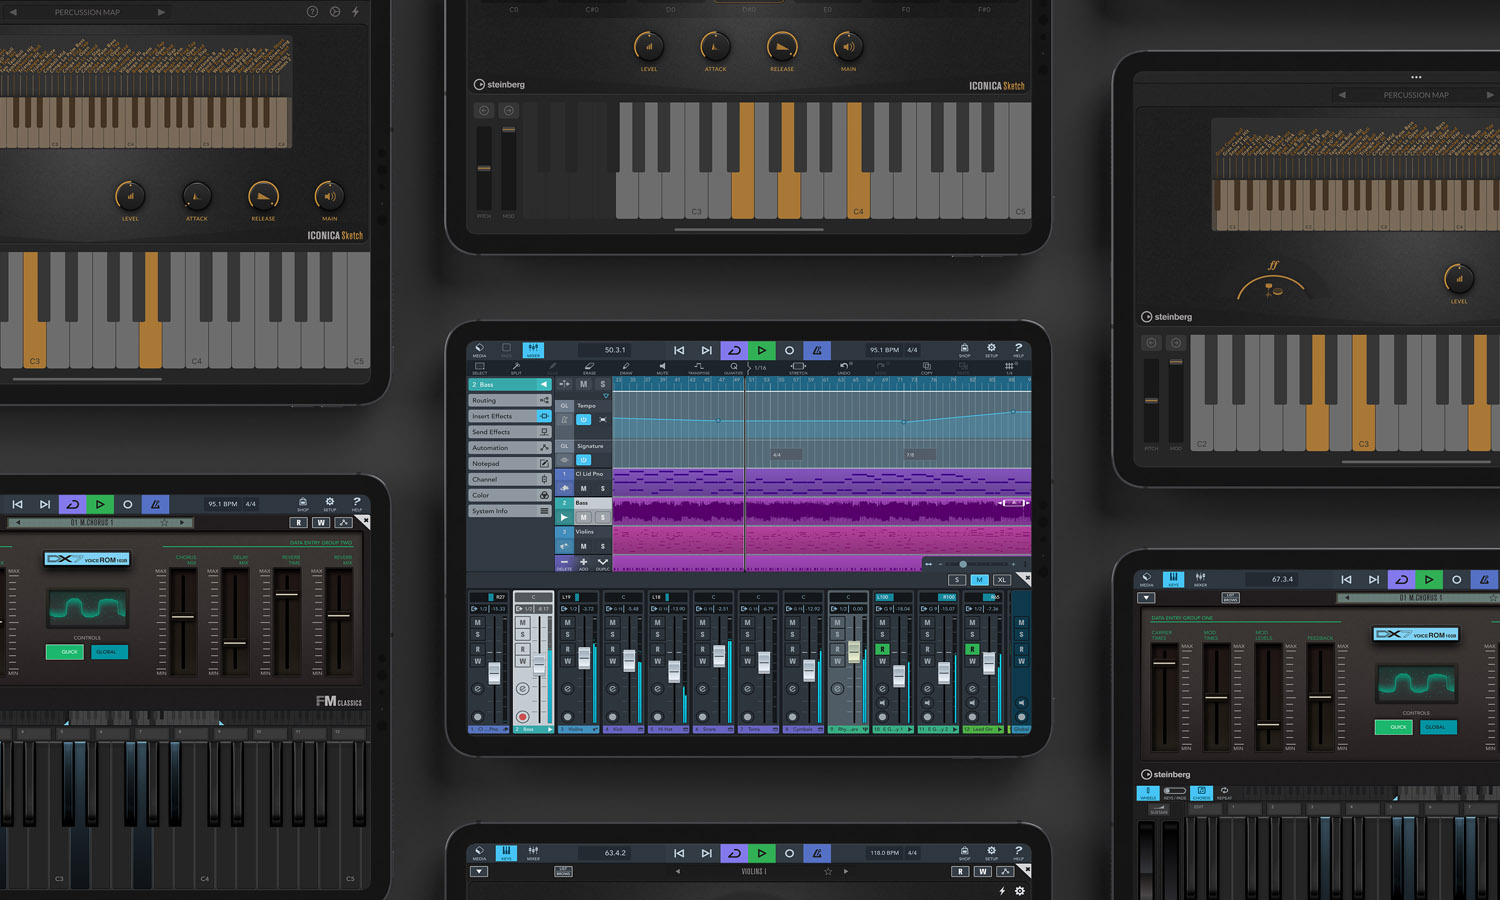Screen dimensions: 1500x900
Task: Open Setup on bottom Violins iPad
Action: point(991,853)
